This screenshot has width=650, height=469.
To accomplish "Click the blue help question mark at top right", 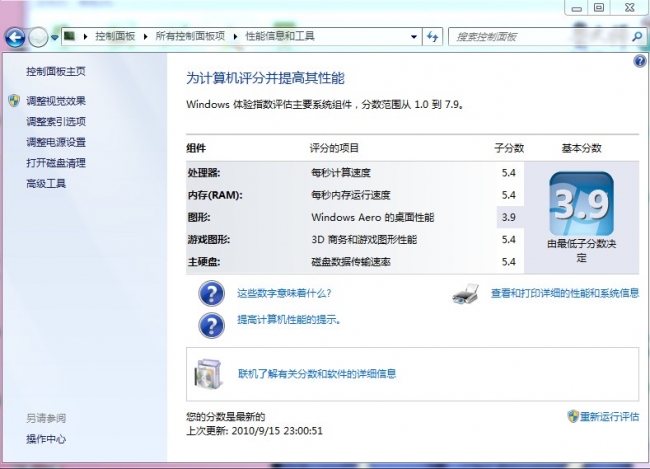I will (x=640, y=61).
